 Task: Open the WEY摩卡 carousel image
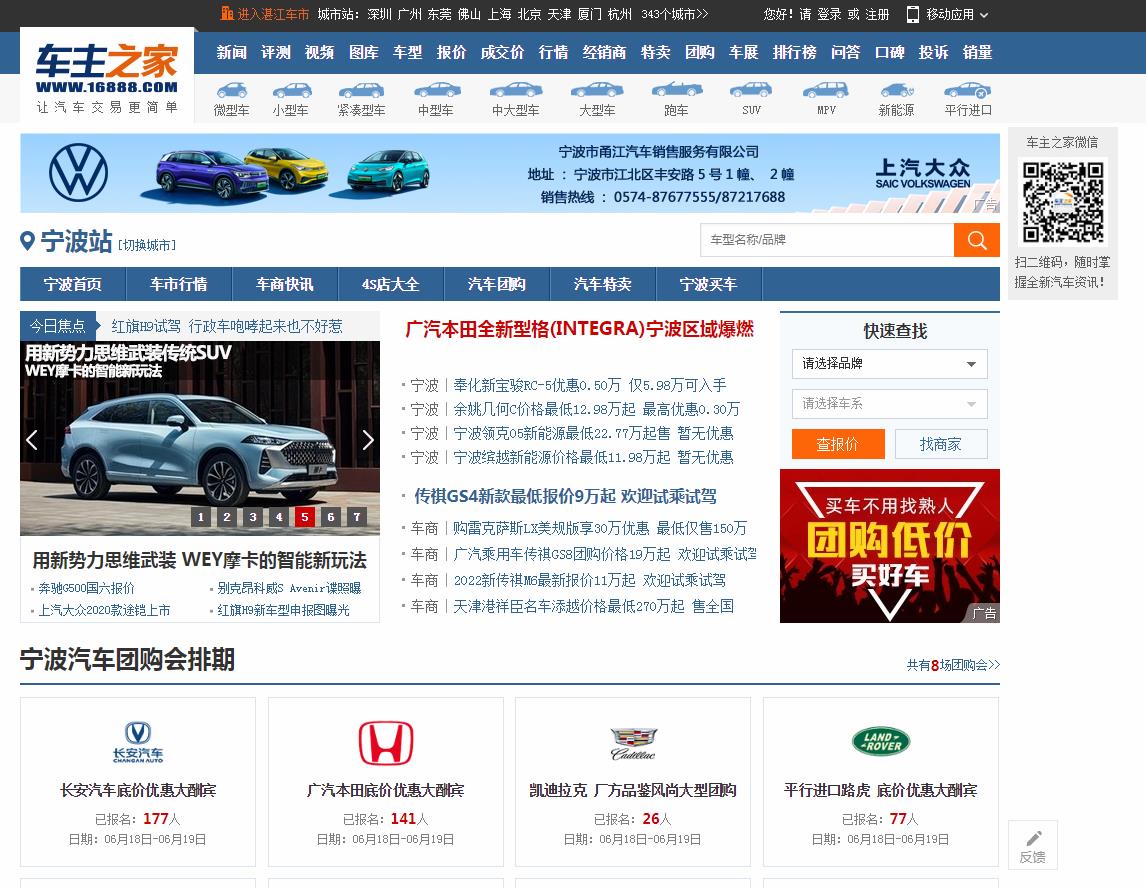200,439
